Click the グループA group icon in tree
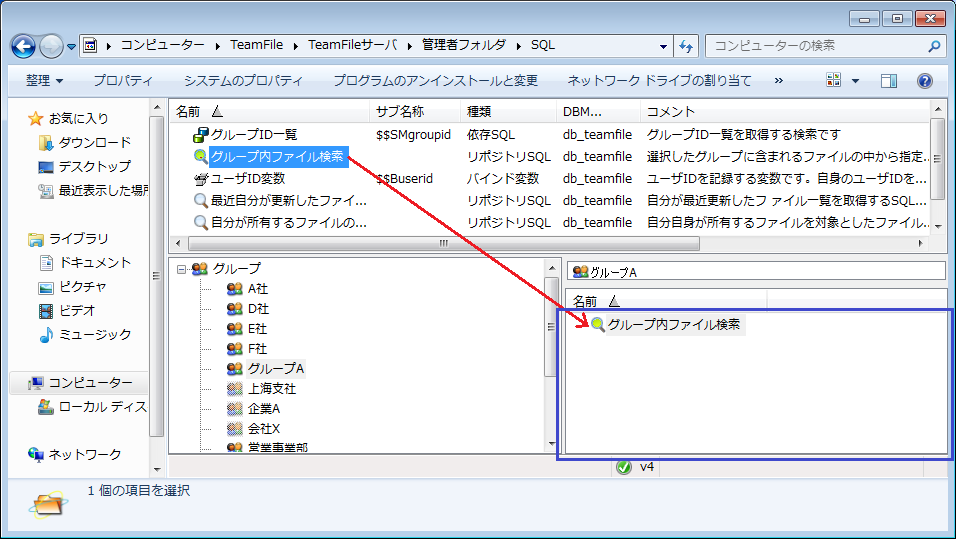956x539 pixels. coord(235,368)
